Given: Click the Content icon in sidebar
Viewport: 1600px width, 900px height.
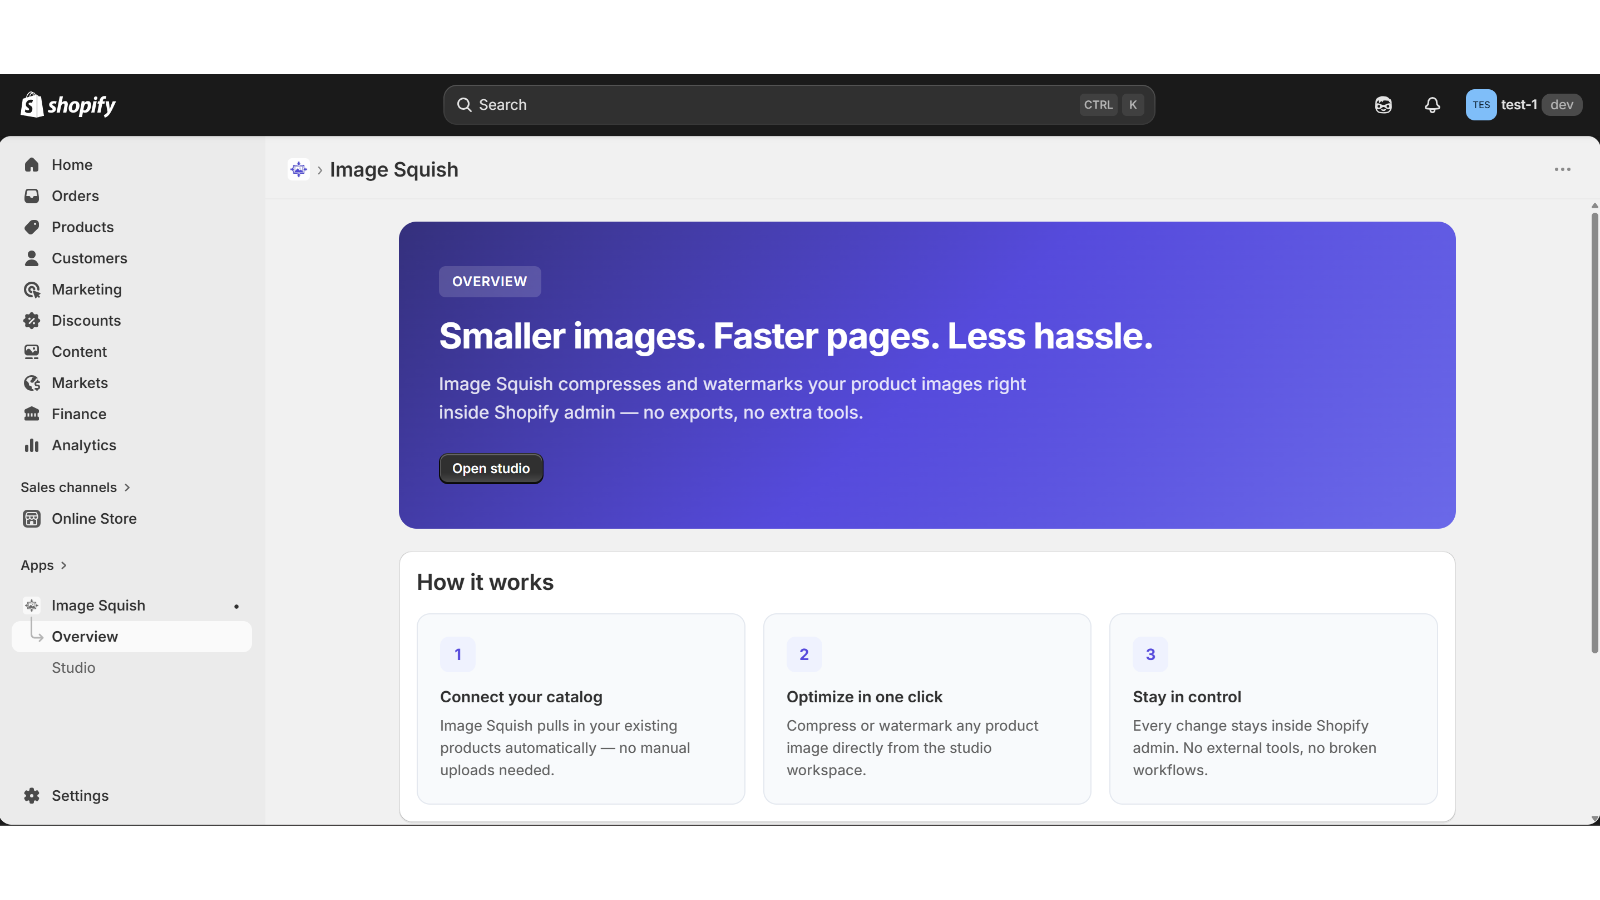Looking at the screenshot, I should click(32, 352).
